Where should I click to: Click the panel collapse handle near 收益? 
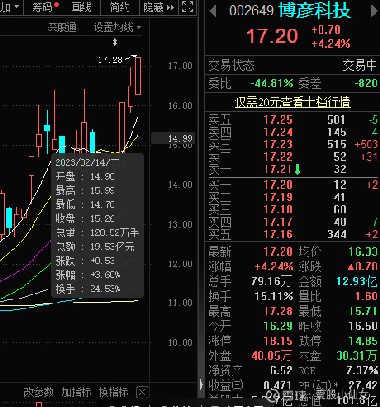[x=201, y=384]
